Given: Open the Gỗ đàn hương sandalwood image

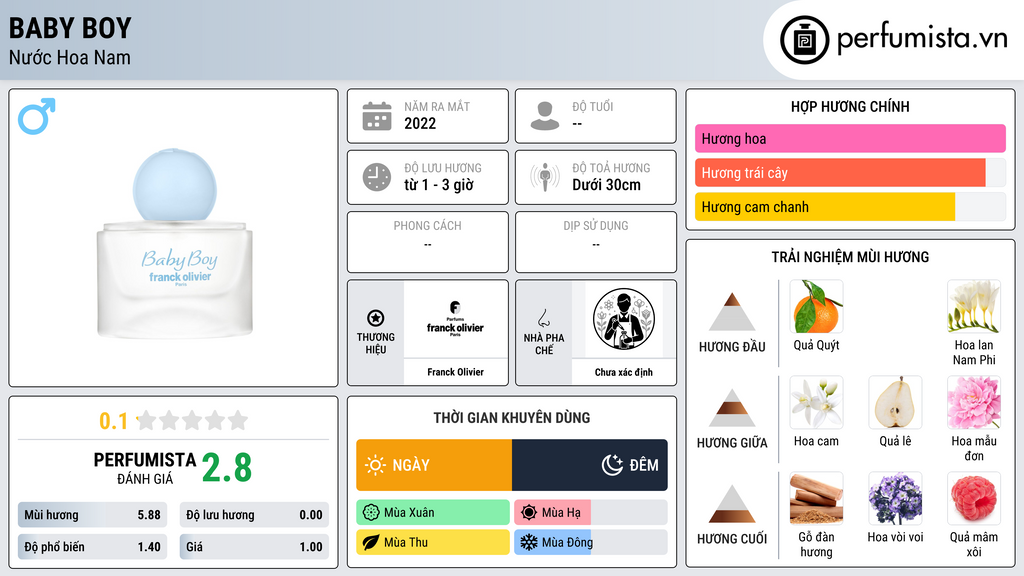Looking at the screenshot, I should tap(816, 499).
